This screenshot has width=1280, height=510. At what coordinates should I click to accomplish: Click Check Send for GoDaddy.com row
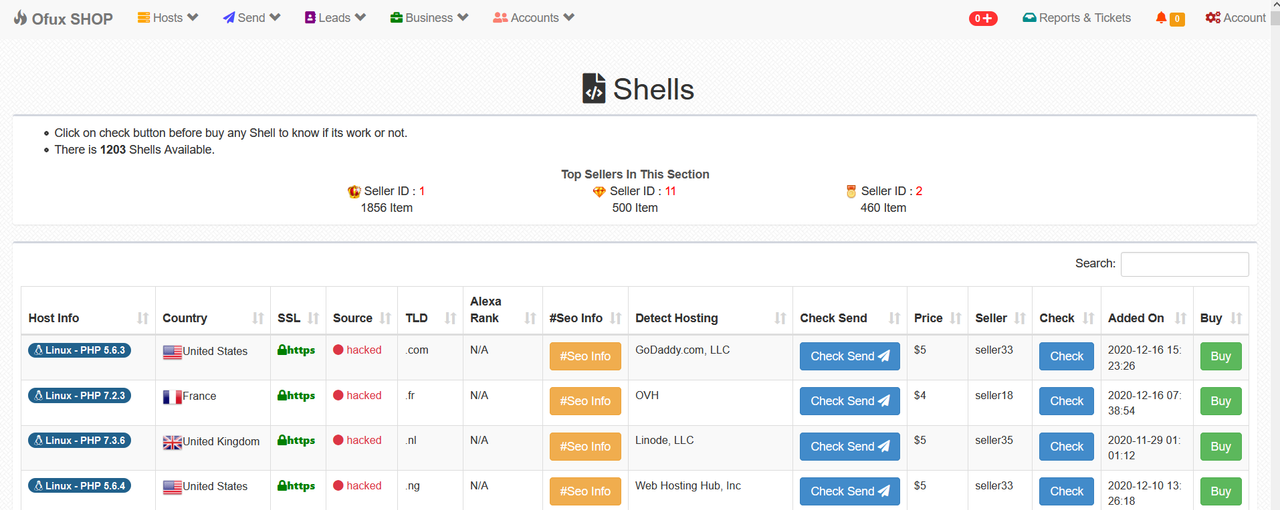click(850, 356)
